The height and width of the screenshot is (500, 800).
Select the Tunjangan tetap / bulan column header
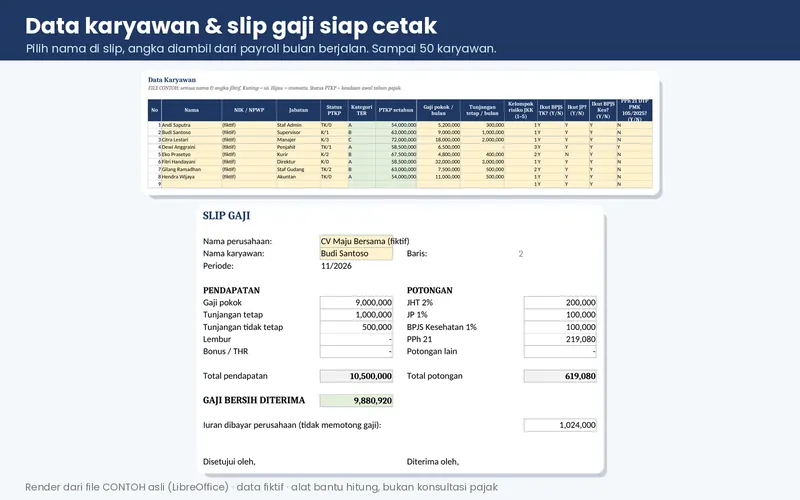[483, 110]
